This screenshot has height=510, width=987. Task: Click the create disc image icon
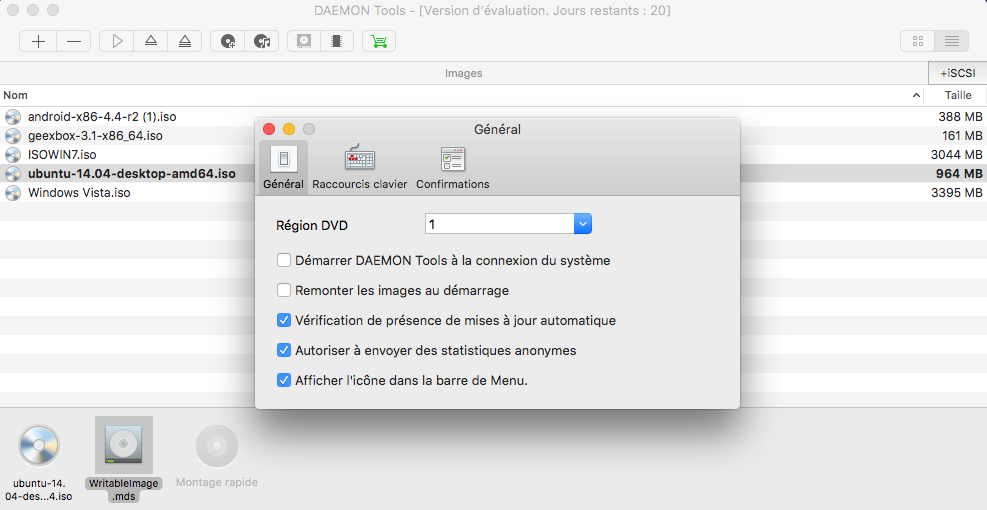click(x=228, y=42)
